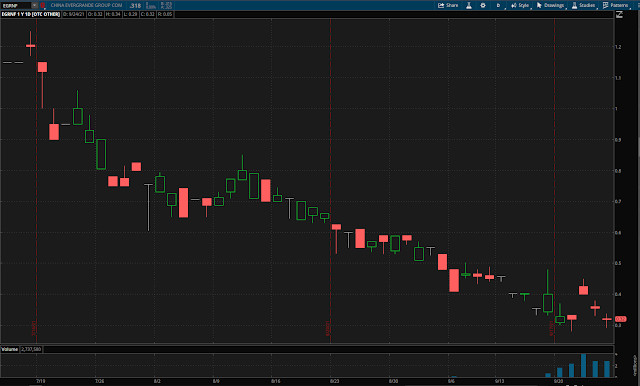Click the Share chart icon button

click(x=448, y=5)
